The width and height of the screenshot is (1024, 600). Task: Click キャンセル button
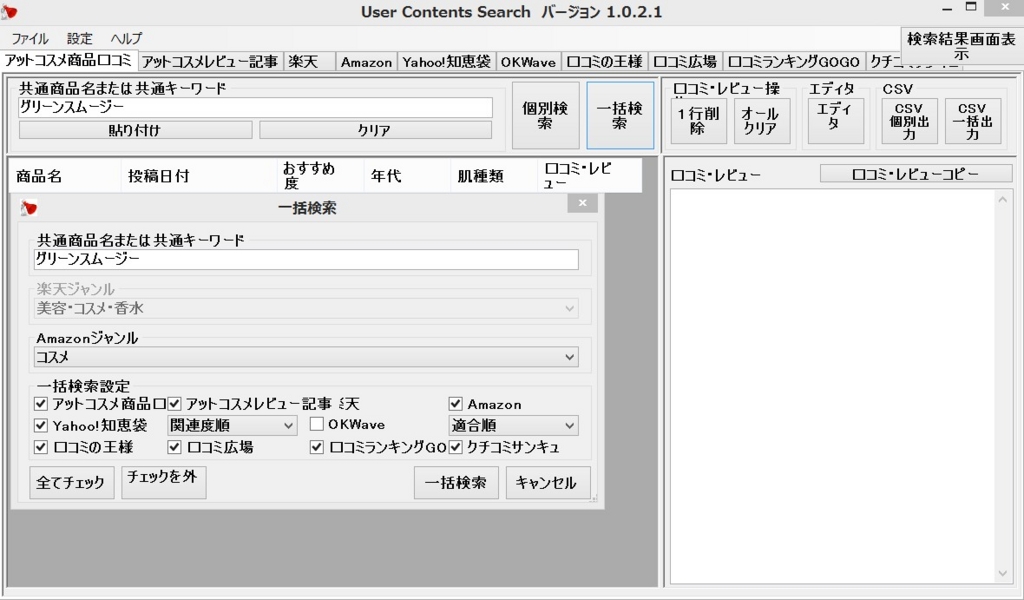[x=548, y=482]
